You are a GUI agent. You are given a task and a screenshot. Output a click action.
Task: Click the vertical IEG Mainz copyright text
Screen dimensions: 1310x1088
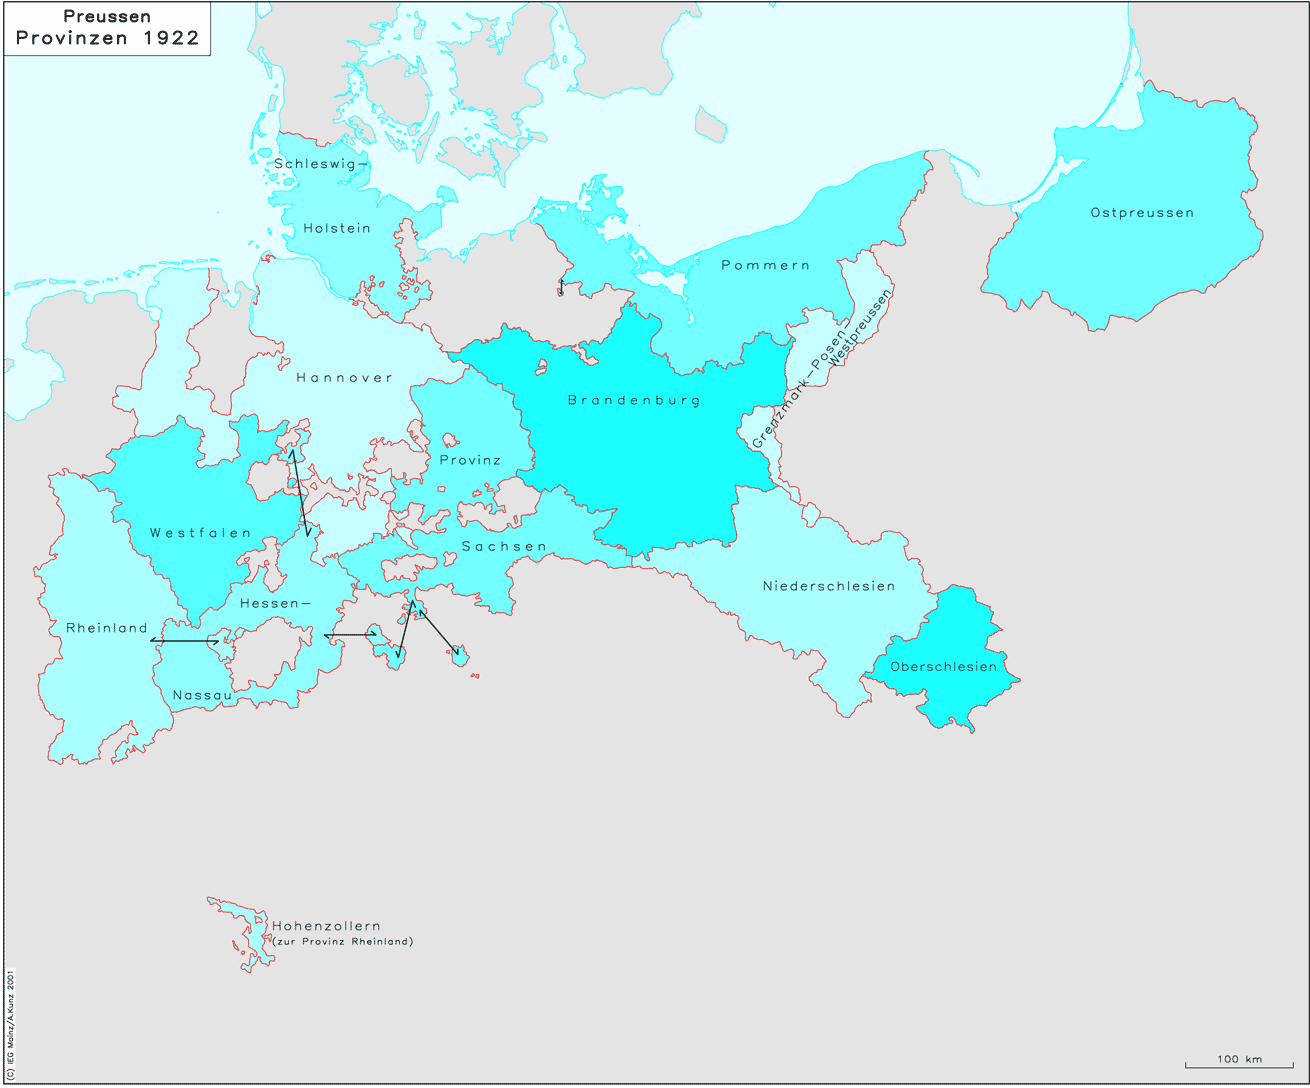click(x=11, y=1021)
